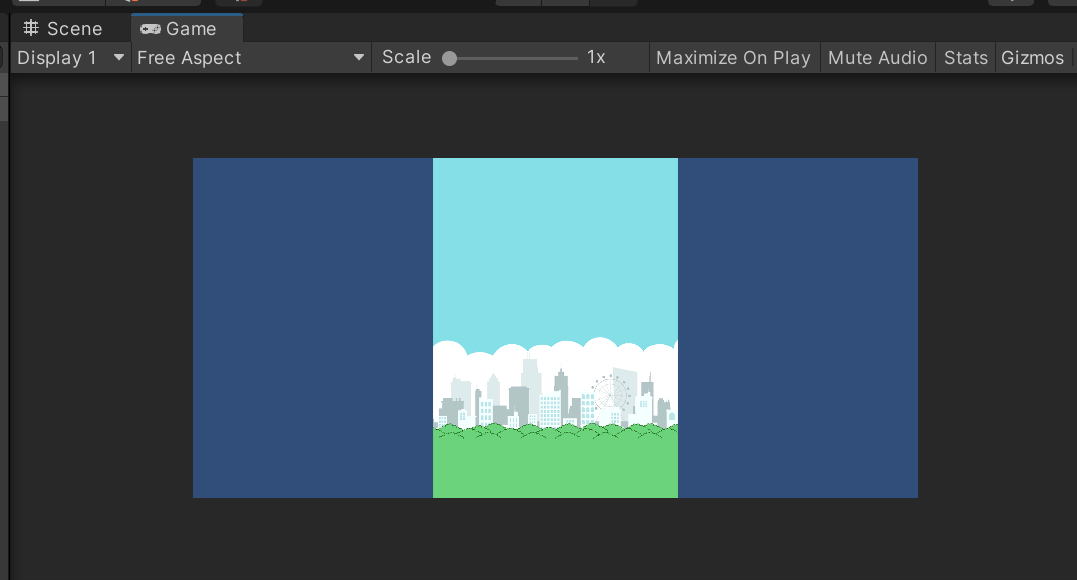
Task: Toggle Gizmos in Game view
Action: 1032,58
